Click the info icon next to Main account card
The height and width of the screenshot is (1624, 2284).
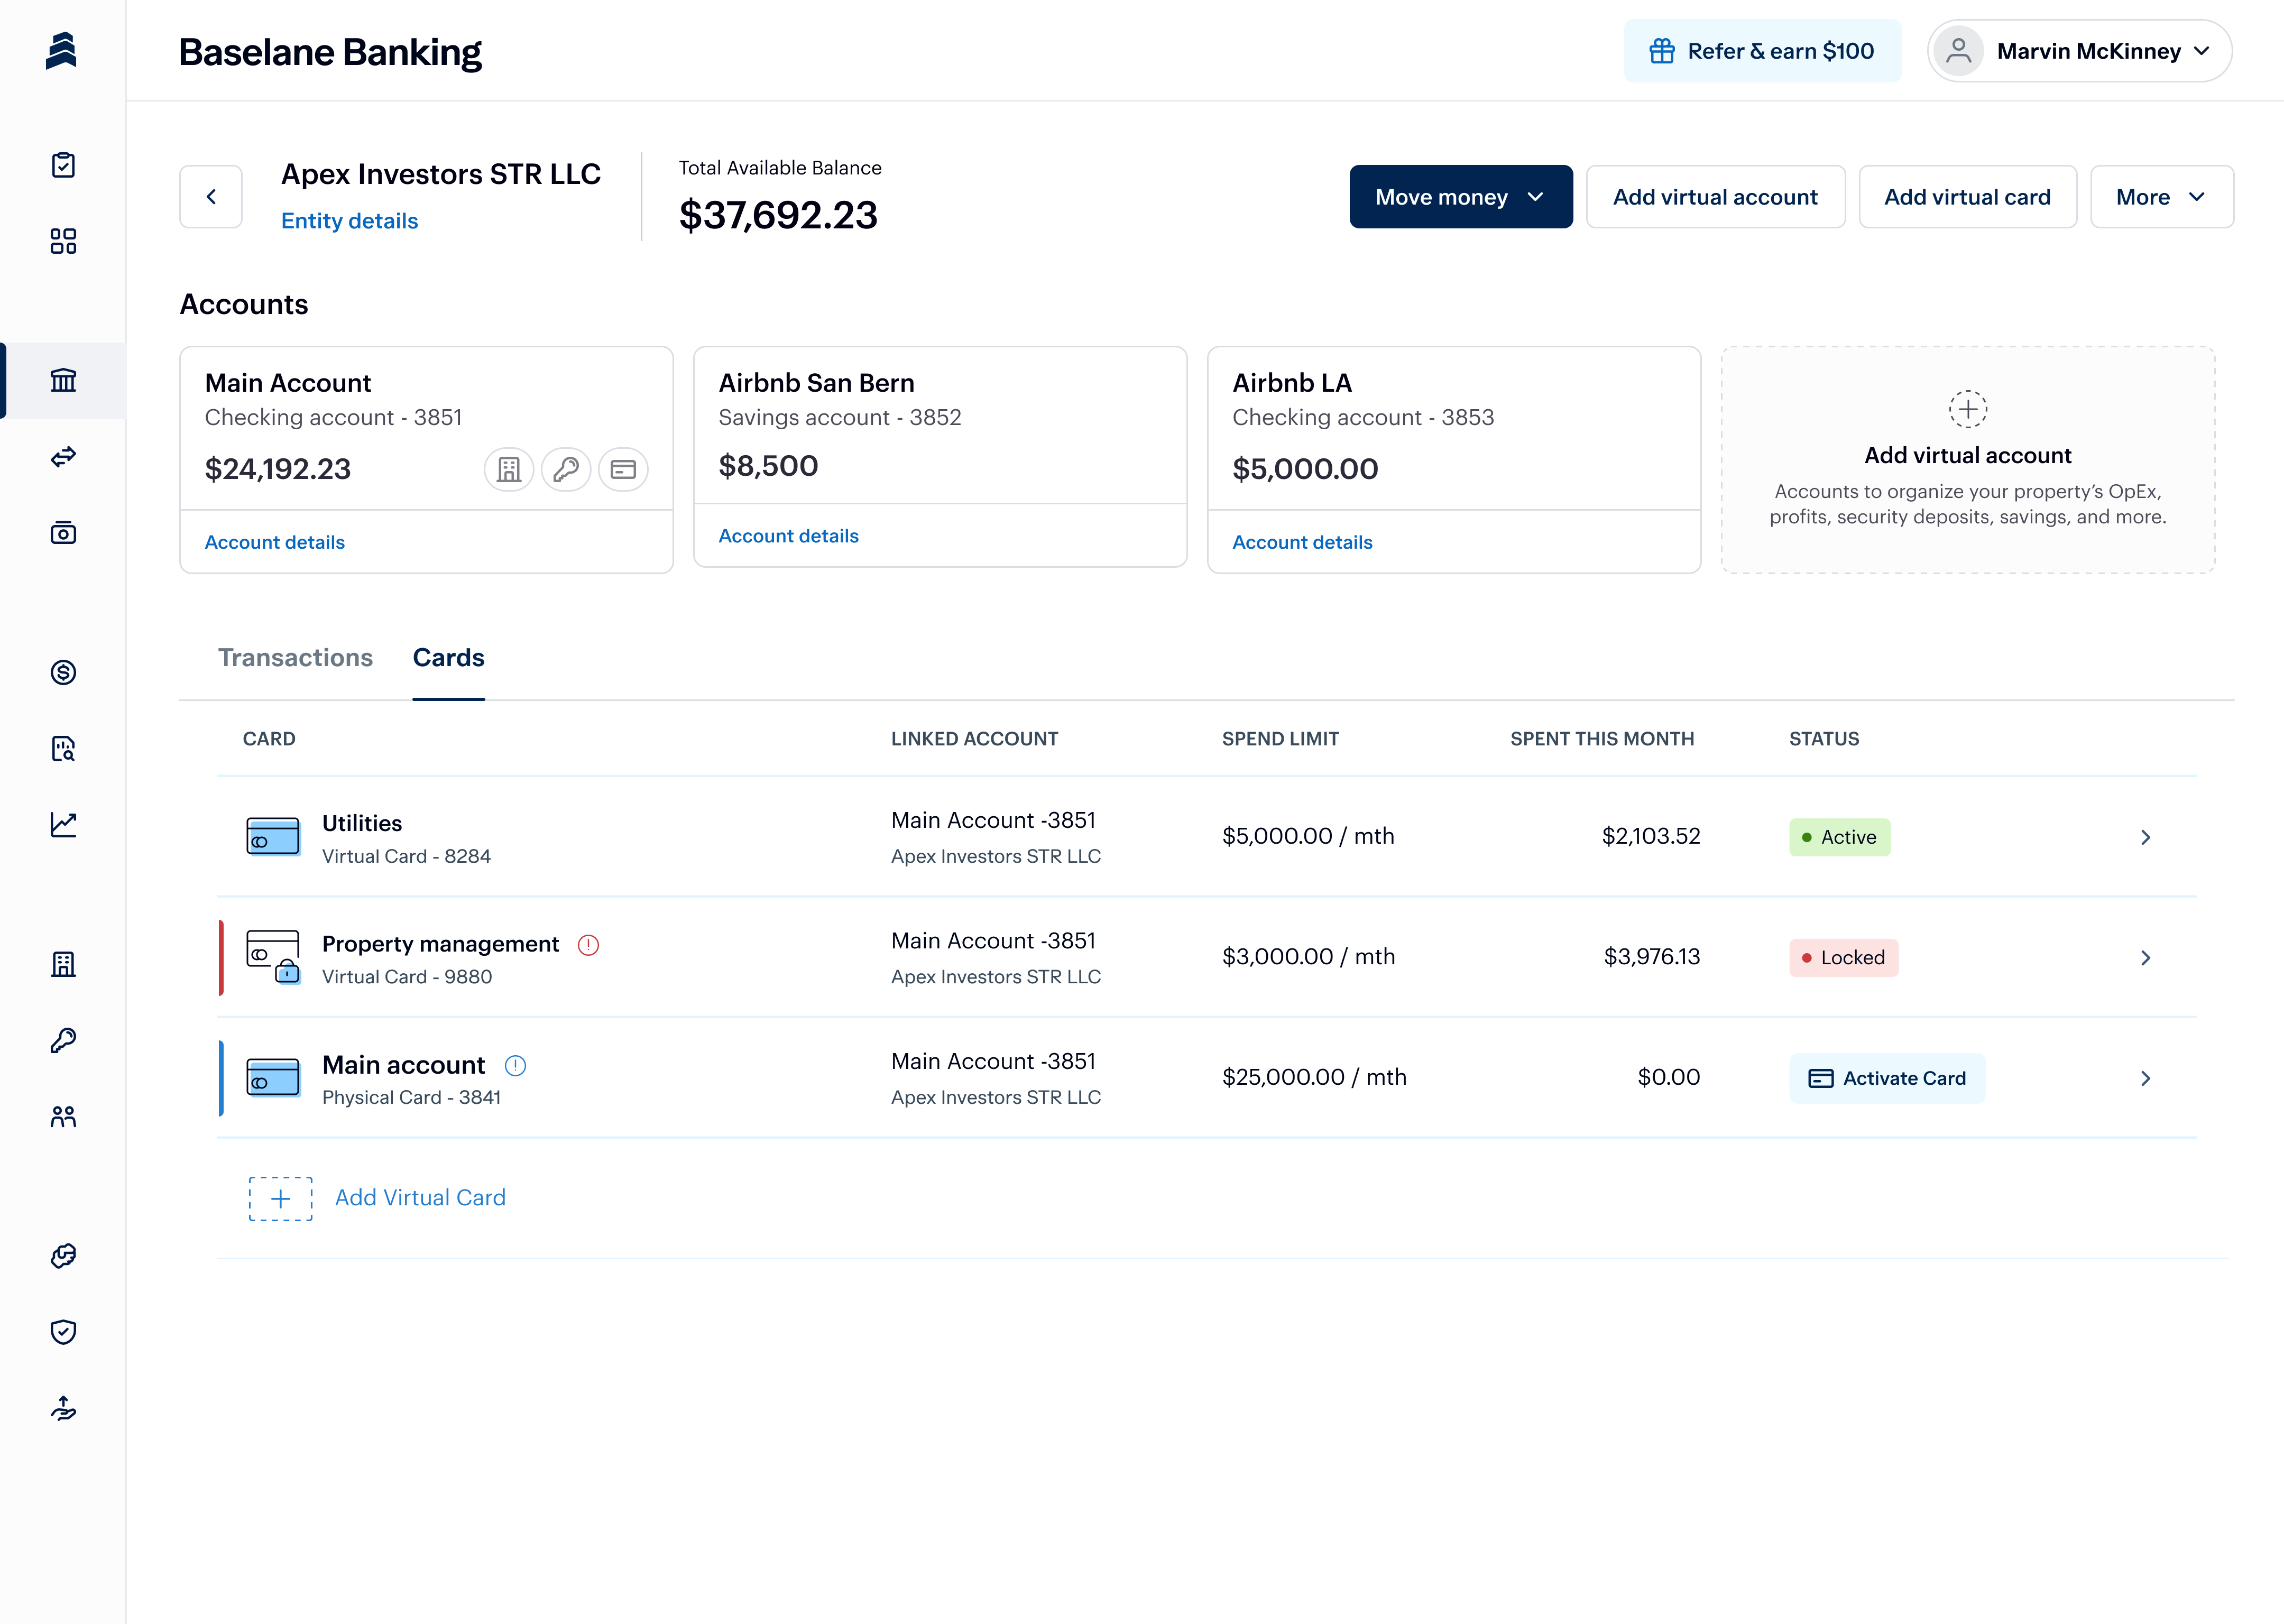coord(515,1066)
